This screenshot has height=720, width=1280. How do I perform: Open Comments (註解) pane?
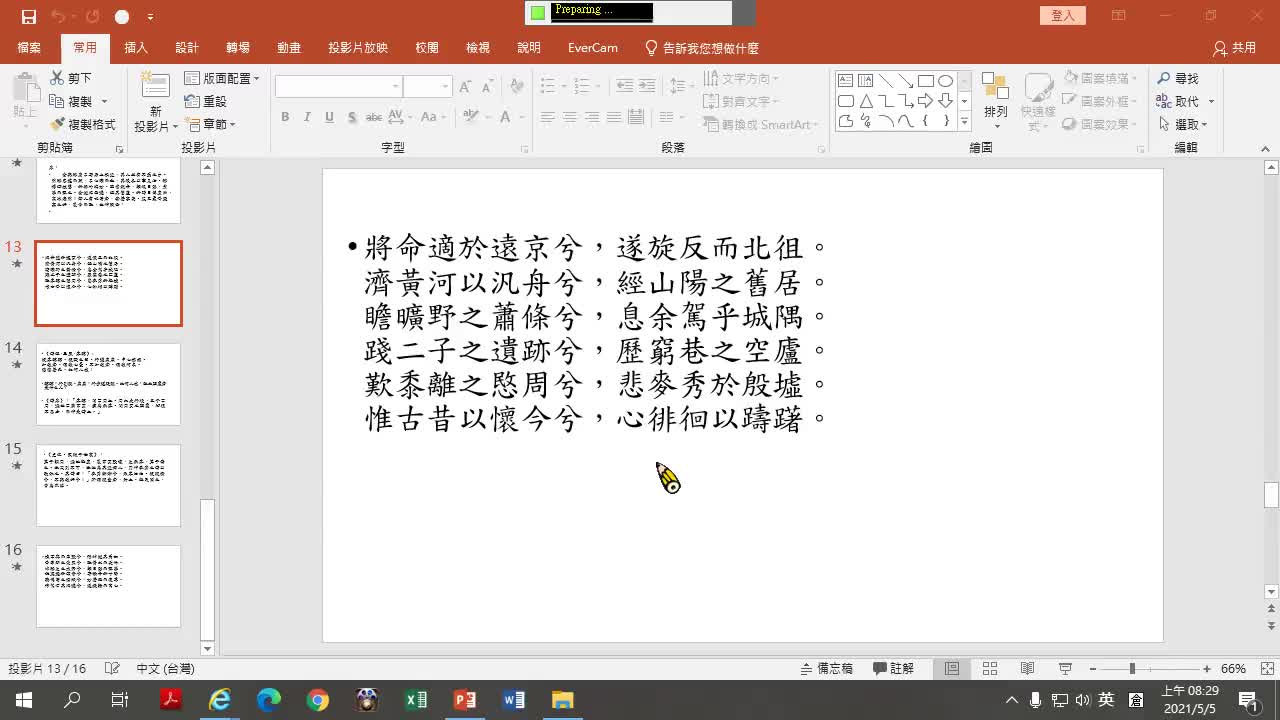[893, 668]
